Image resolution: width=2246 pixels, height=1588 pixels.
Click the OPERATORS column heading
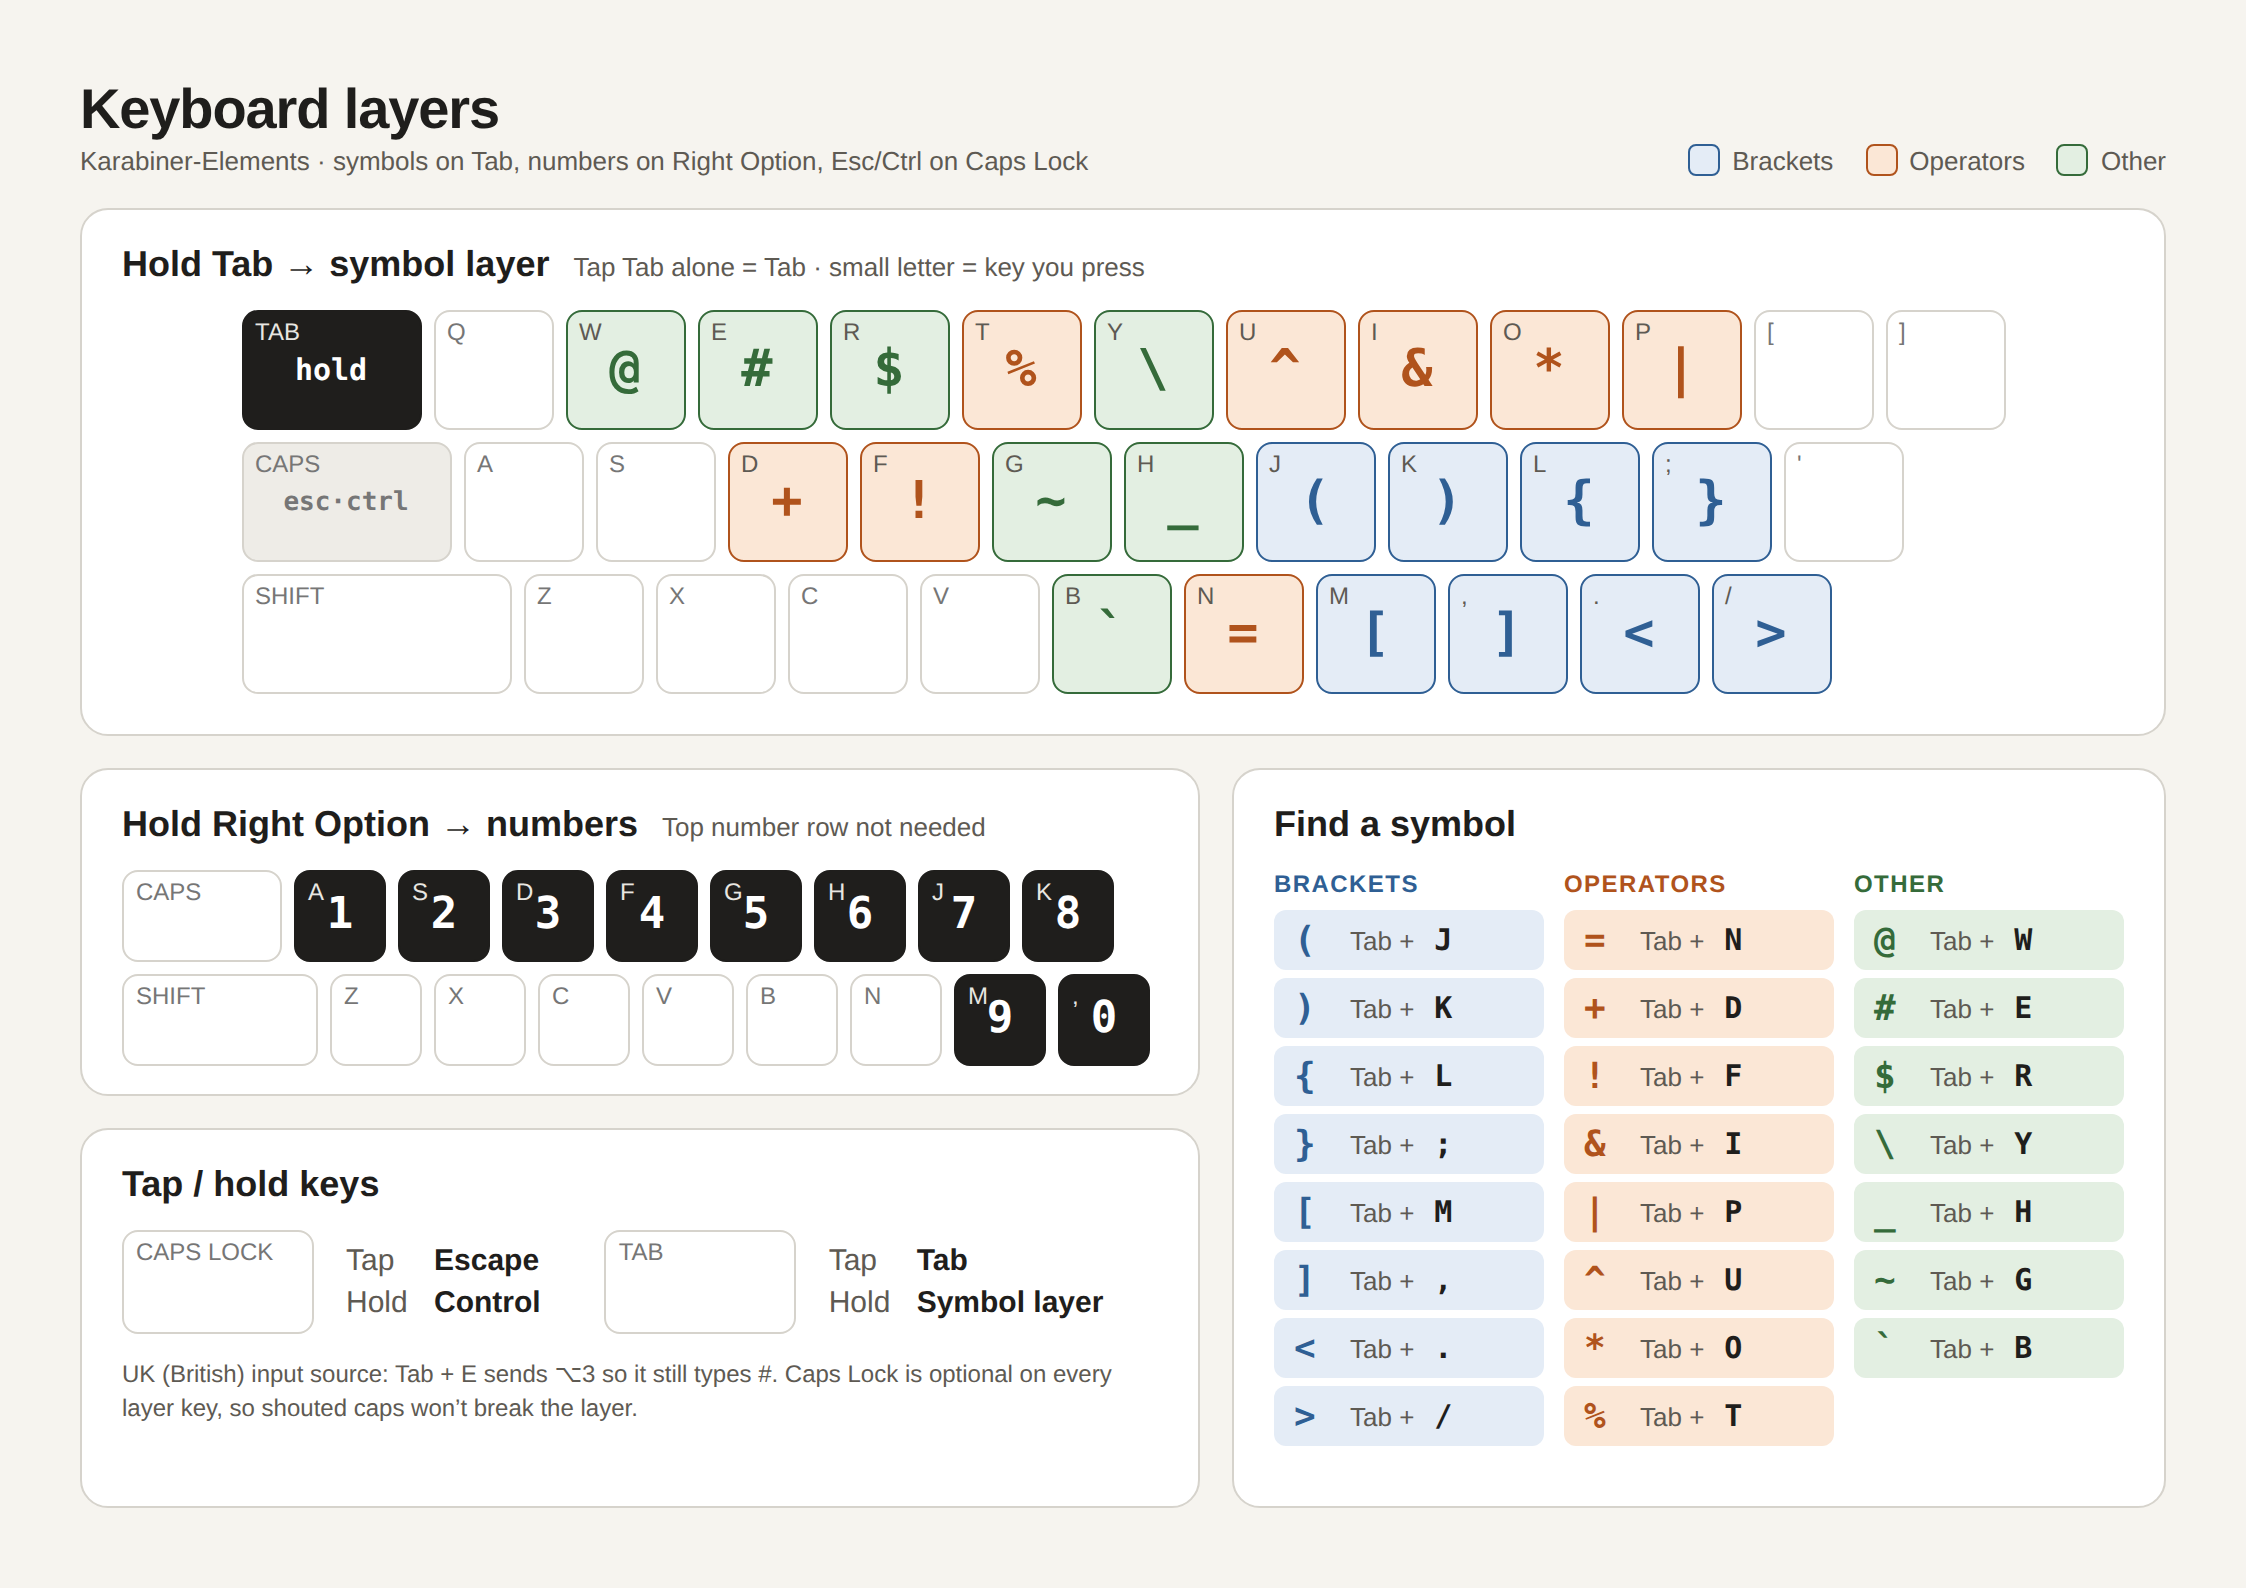click(x=1644, y=884)
